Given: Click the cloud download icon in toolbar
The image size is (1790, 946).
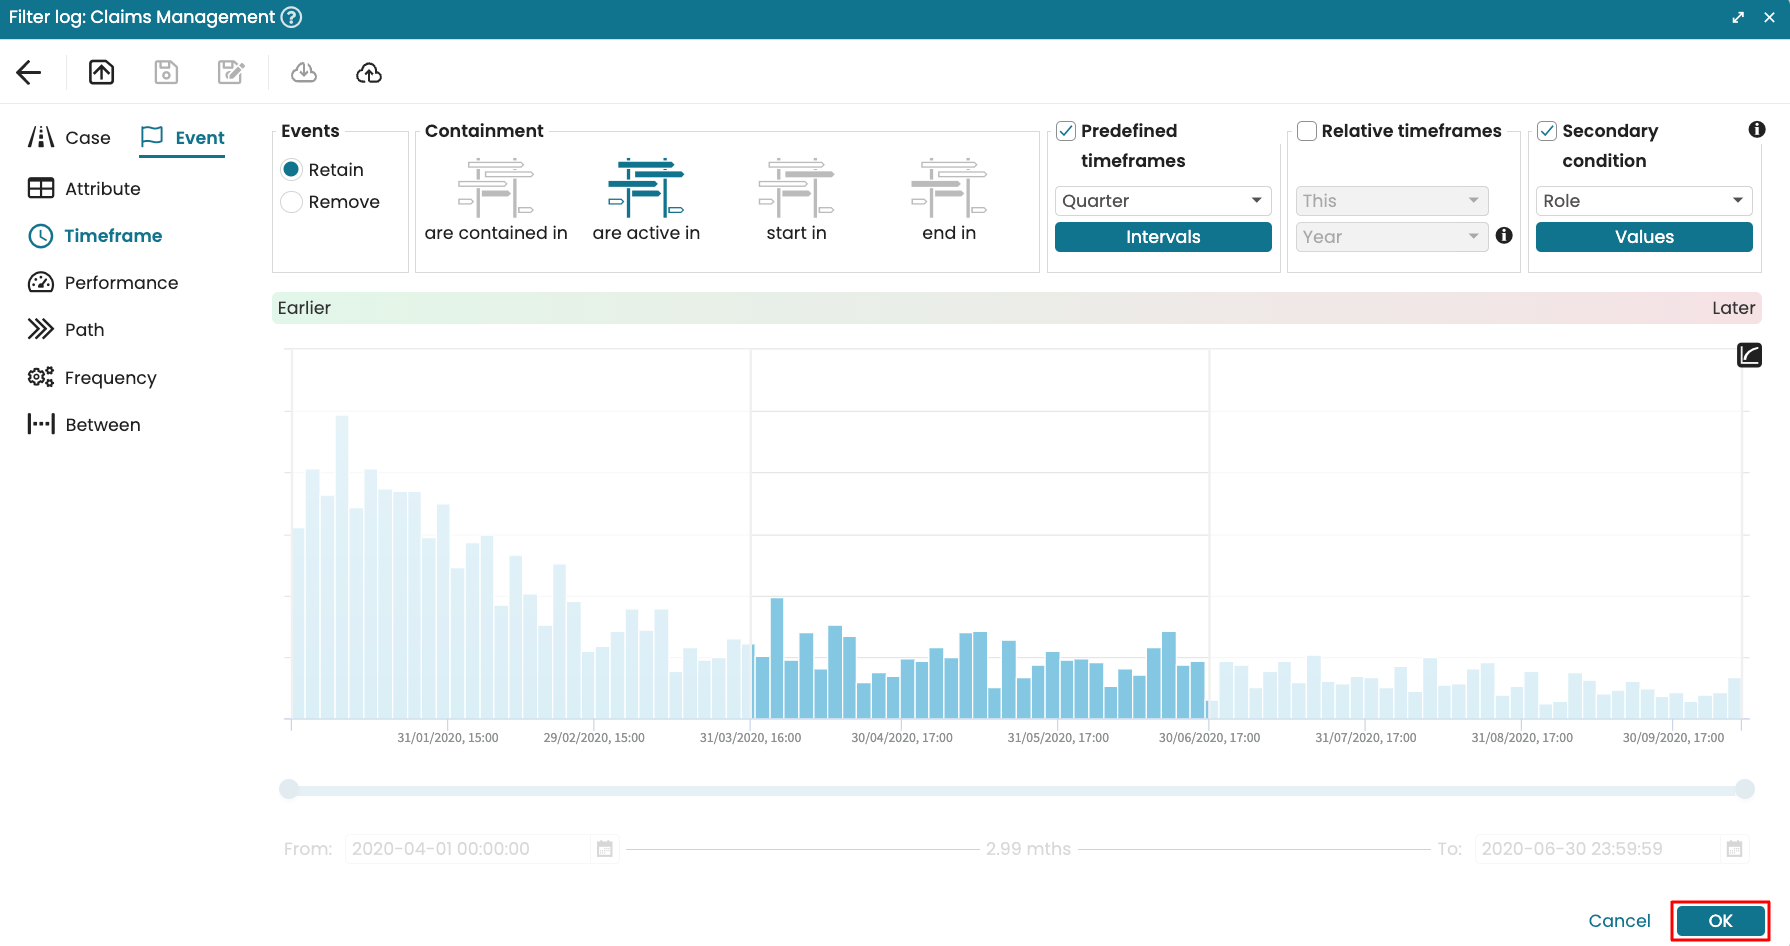Looking at the screenshot, I should pyautogui.click(x=304, y=72).
